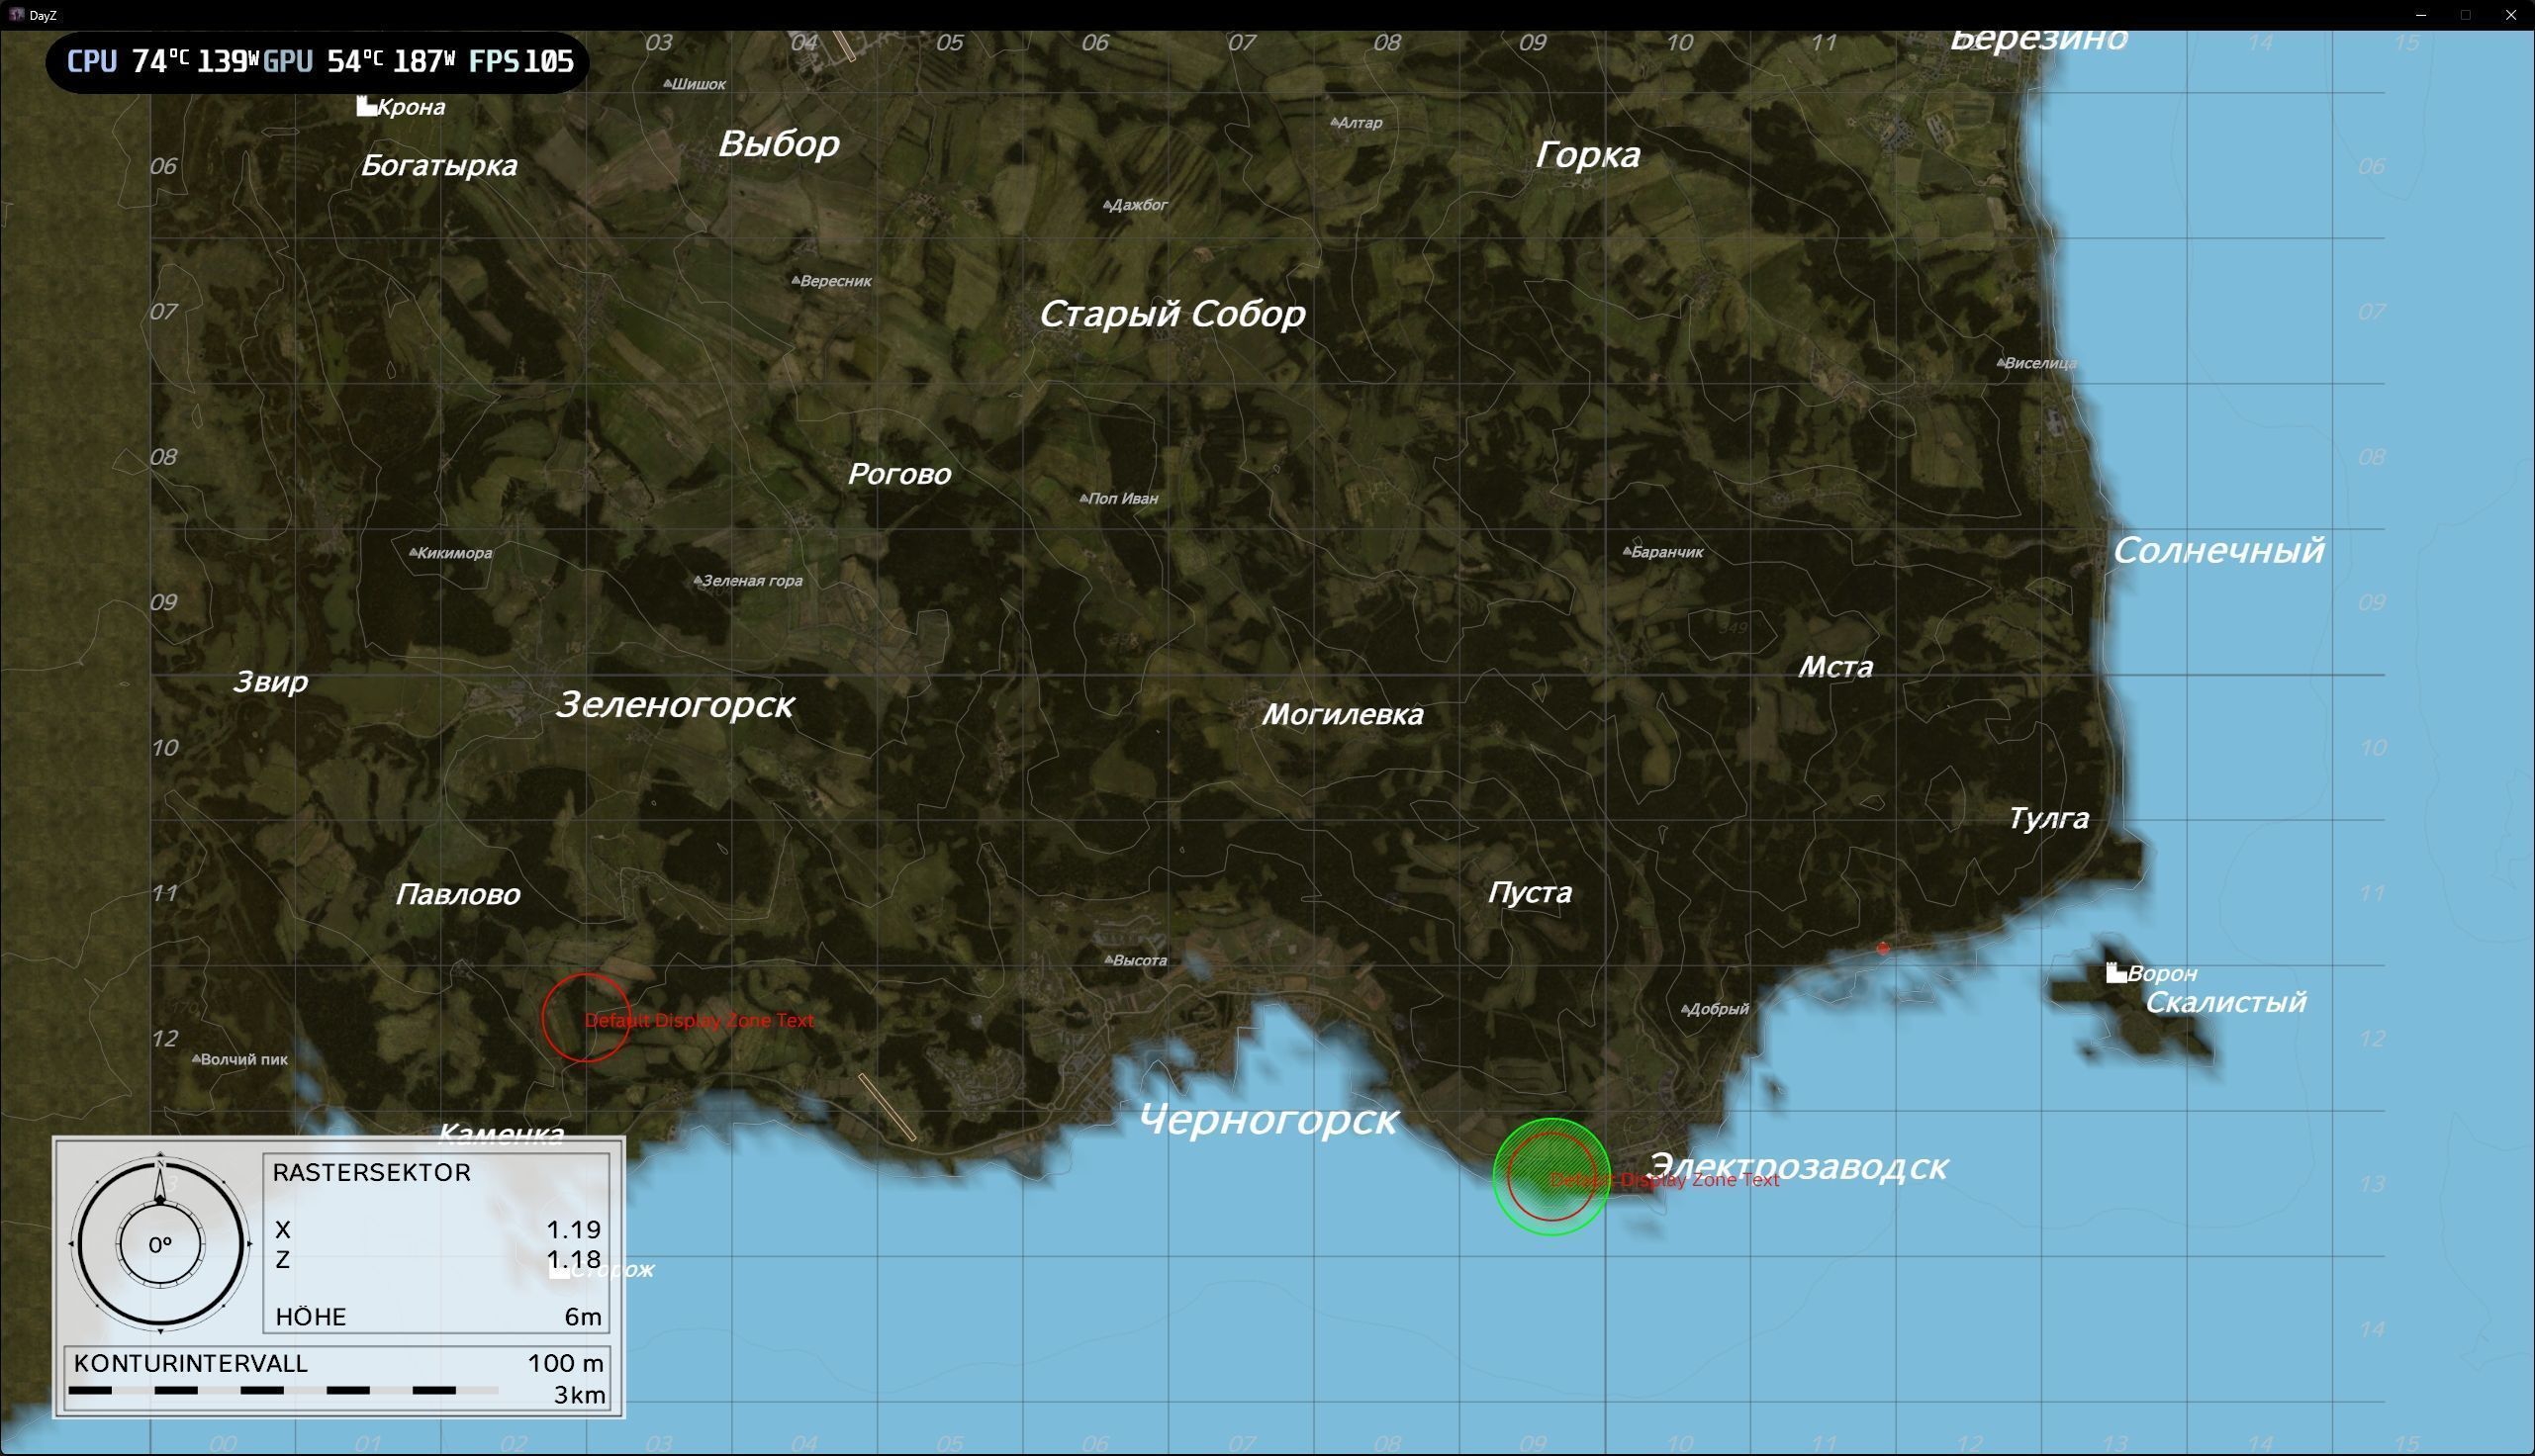This screenshot has width=2535, height=1456.
Task: Click the Рогово village label
Action: click(x=899, y=475)
